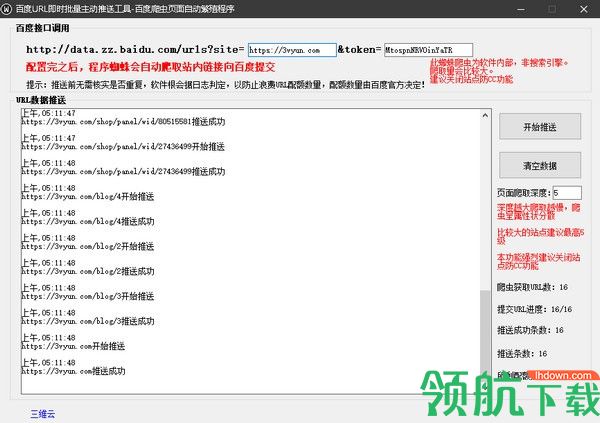Click the 开始推送 button

(x=540, y=127)
